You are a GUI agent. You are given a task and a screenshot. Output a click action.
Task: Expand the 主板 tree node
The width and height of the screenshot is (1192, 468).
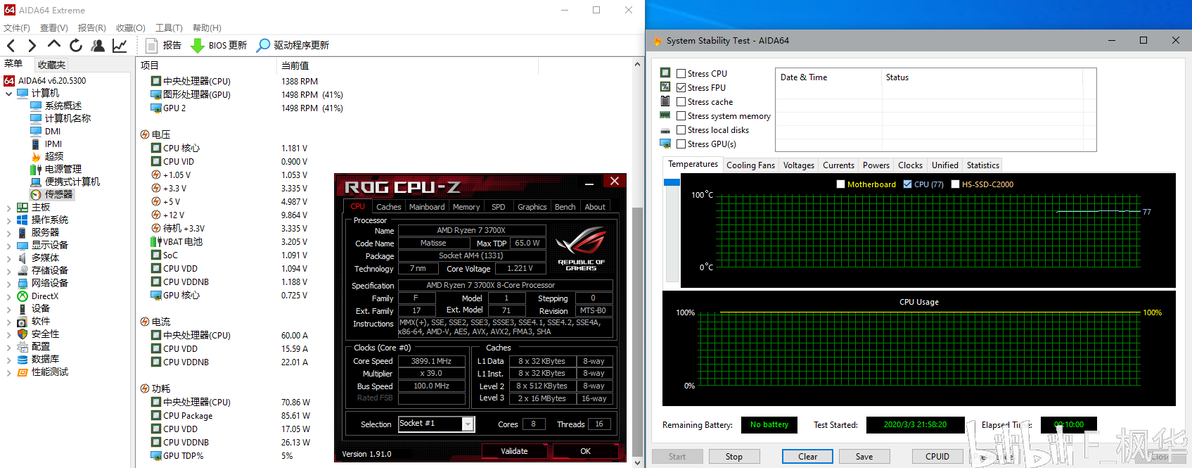pos(8,207)
